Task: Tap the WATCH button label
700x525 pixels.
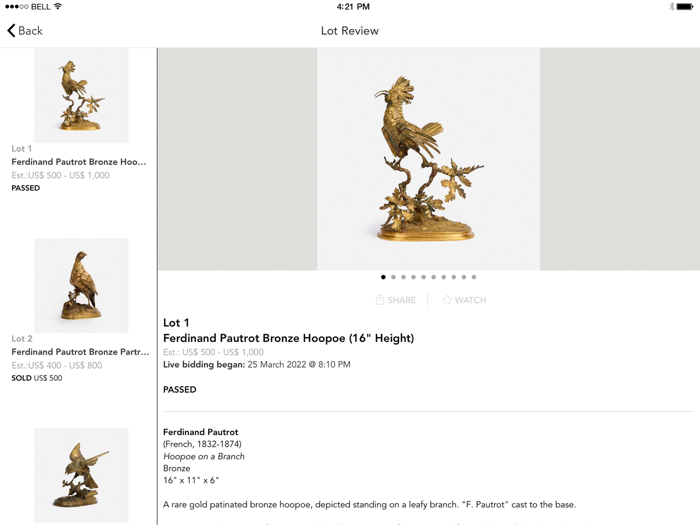Action: 471,300
